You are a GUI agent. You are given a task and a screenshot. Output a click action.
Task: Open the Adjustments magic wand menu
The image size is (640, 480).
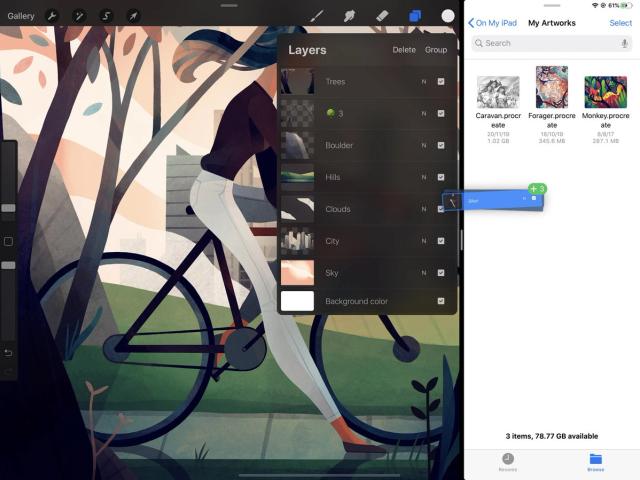pos(79,16)
